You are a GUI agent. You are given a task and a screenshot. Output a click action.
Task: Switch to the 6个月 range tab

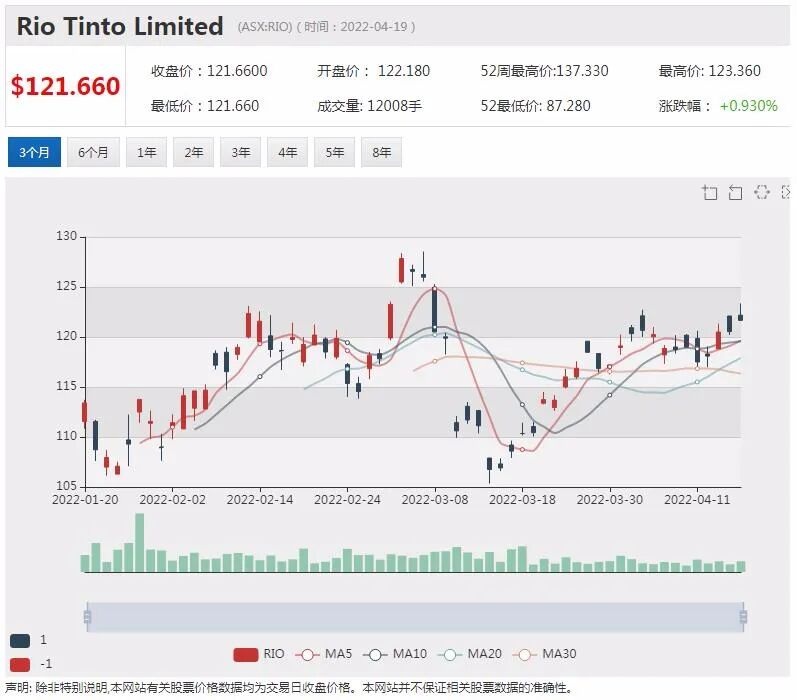pyautogui.click(x=93, y=152)
